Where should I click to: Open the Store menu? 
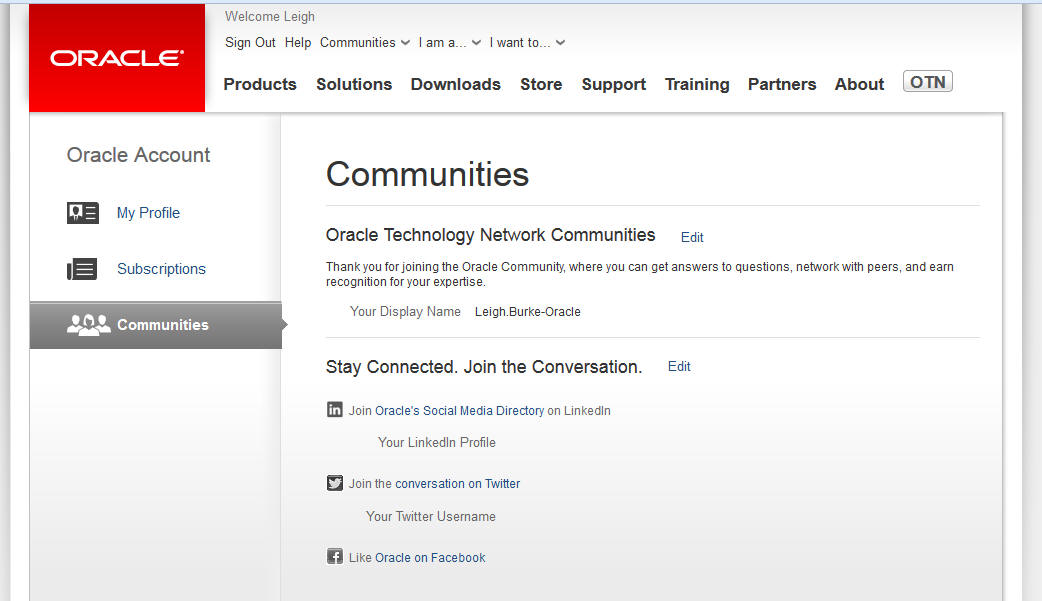coord(541,84)
